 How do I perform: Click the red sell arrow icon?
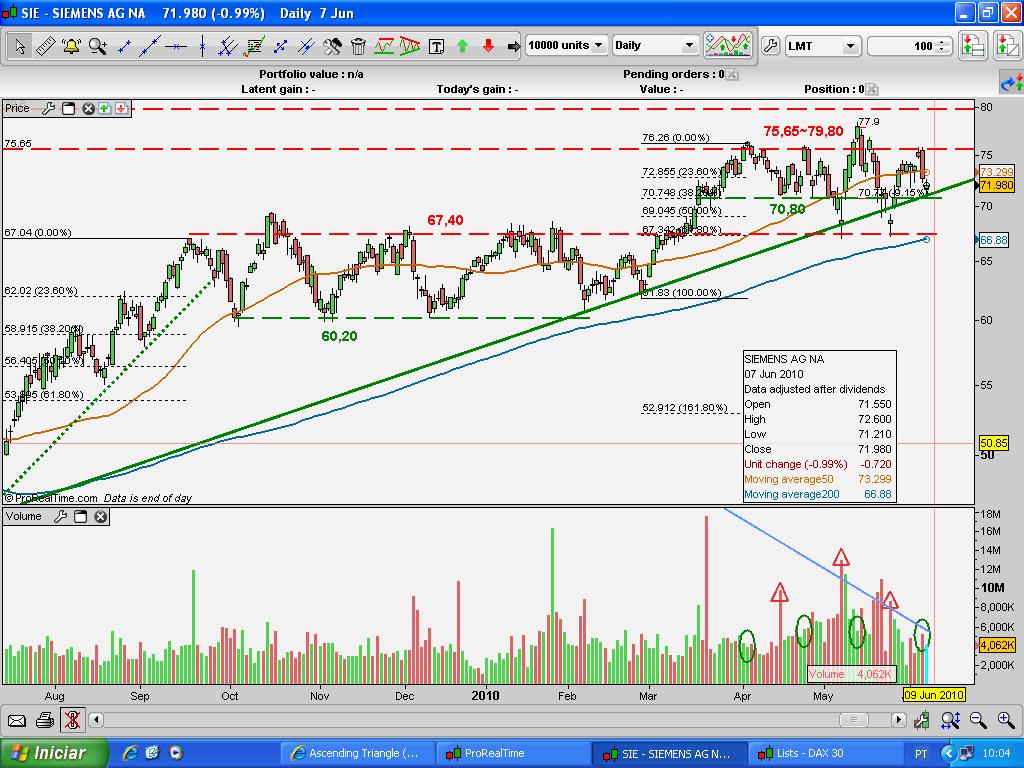click(x=488, y=46)
